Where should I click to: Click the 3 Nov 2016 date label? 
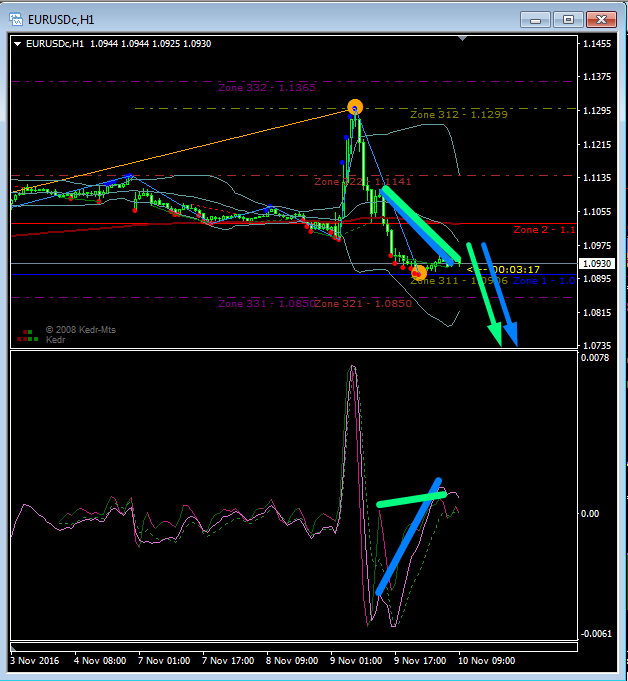click(35, 661)
